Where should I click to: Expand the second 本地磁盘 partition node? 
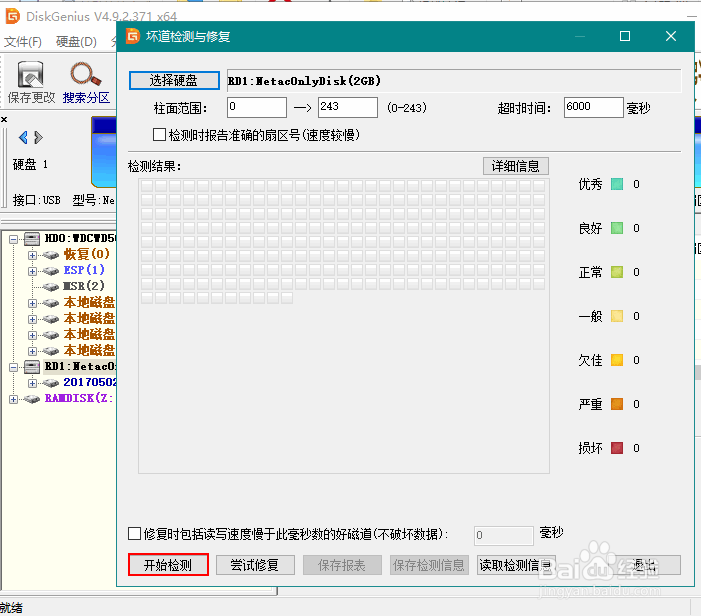click(32, 319)
